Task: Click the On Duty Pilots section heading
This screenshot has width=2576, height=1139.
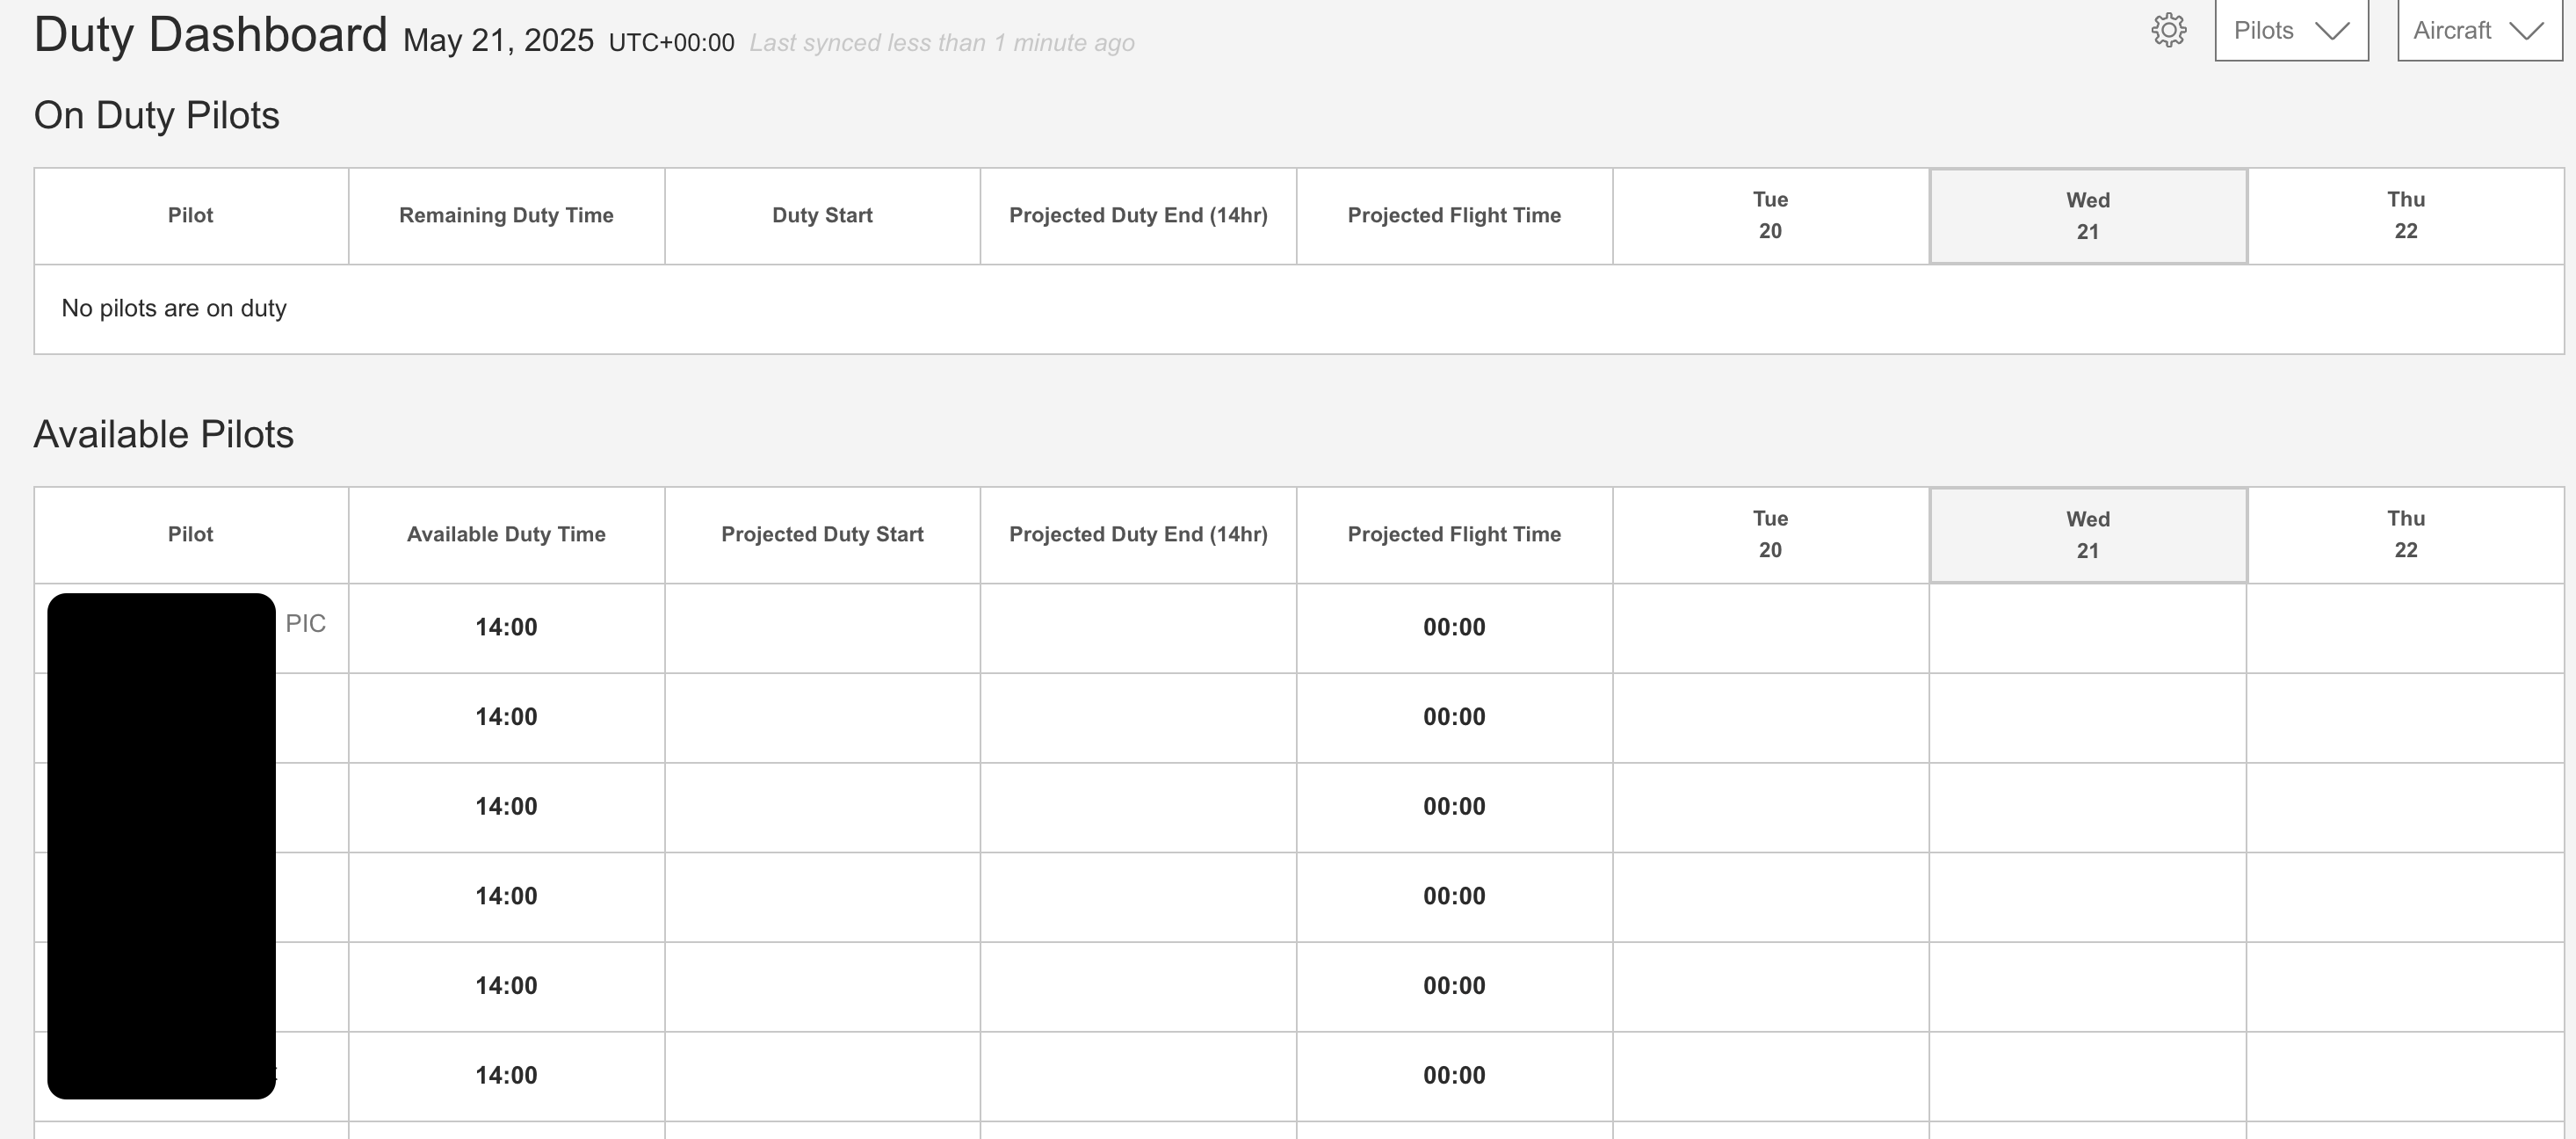Action: tap(157, 115)
